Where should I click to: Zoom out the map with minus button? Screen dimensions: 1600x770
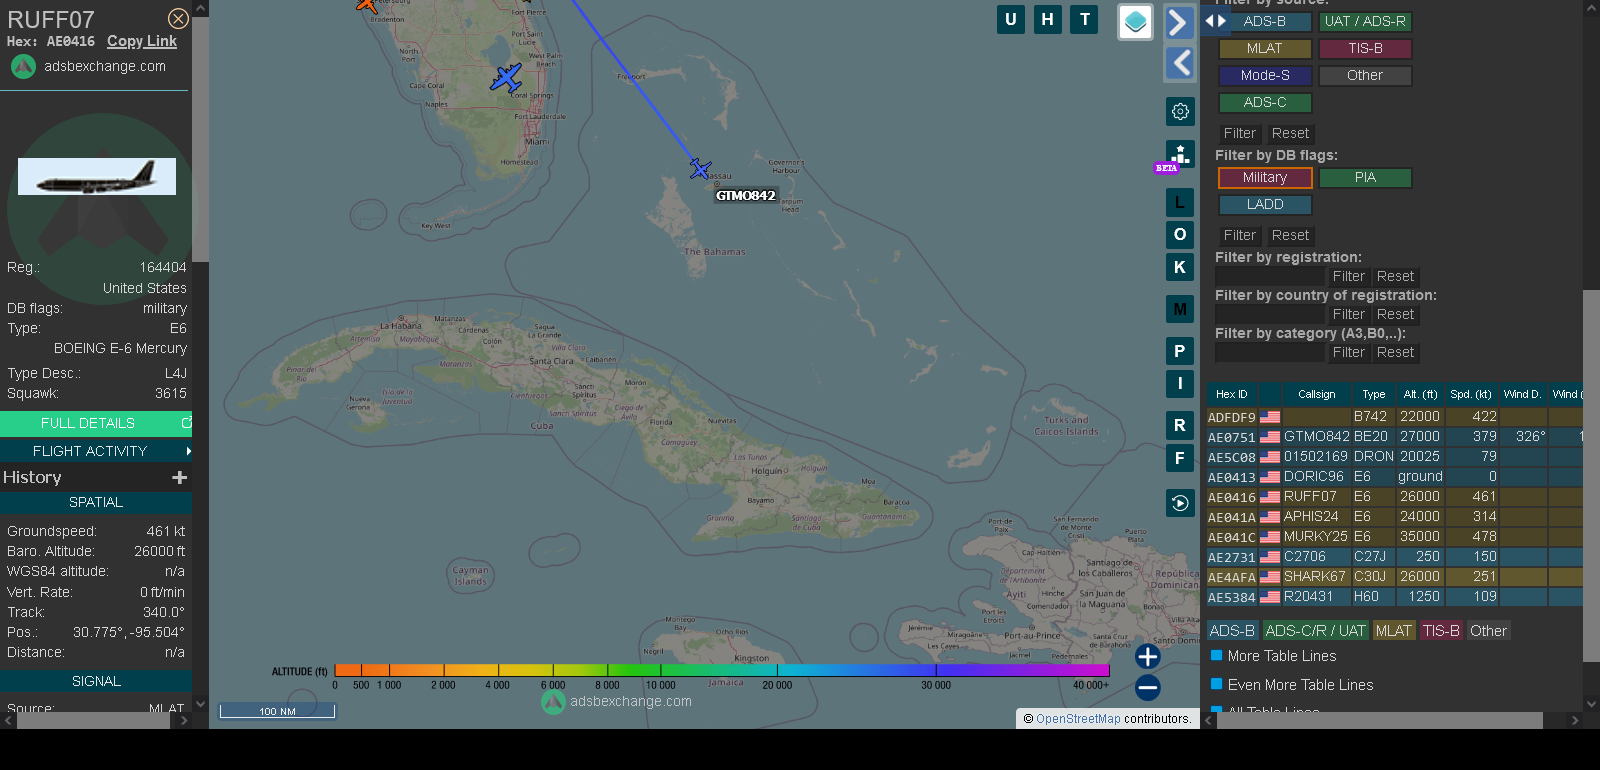tap(1148, 687)
